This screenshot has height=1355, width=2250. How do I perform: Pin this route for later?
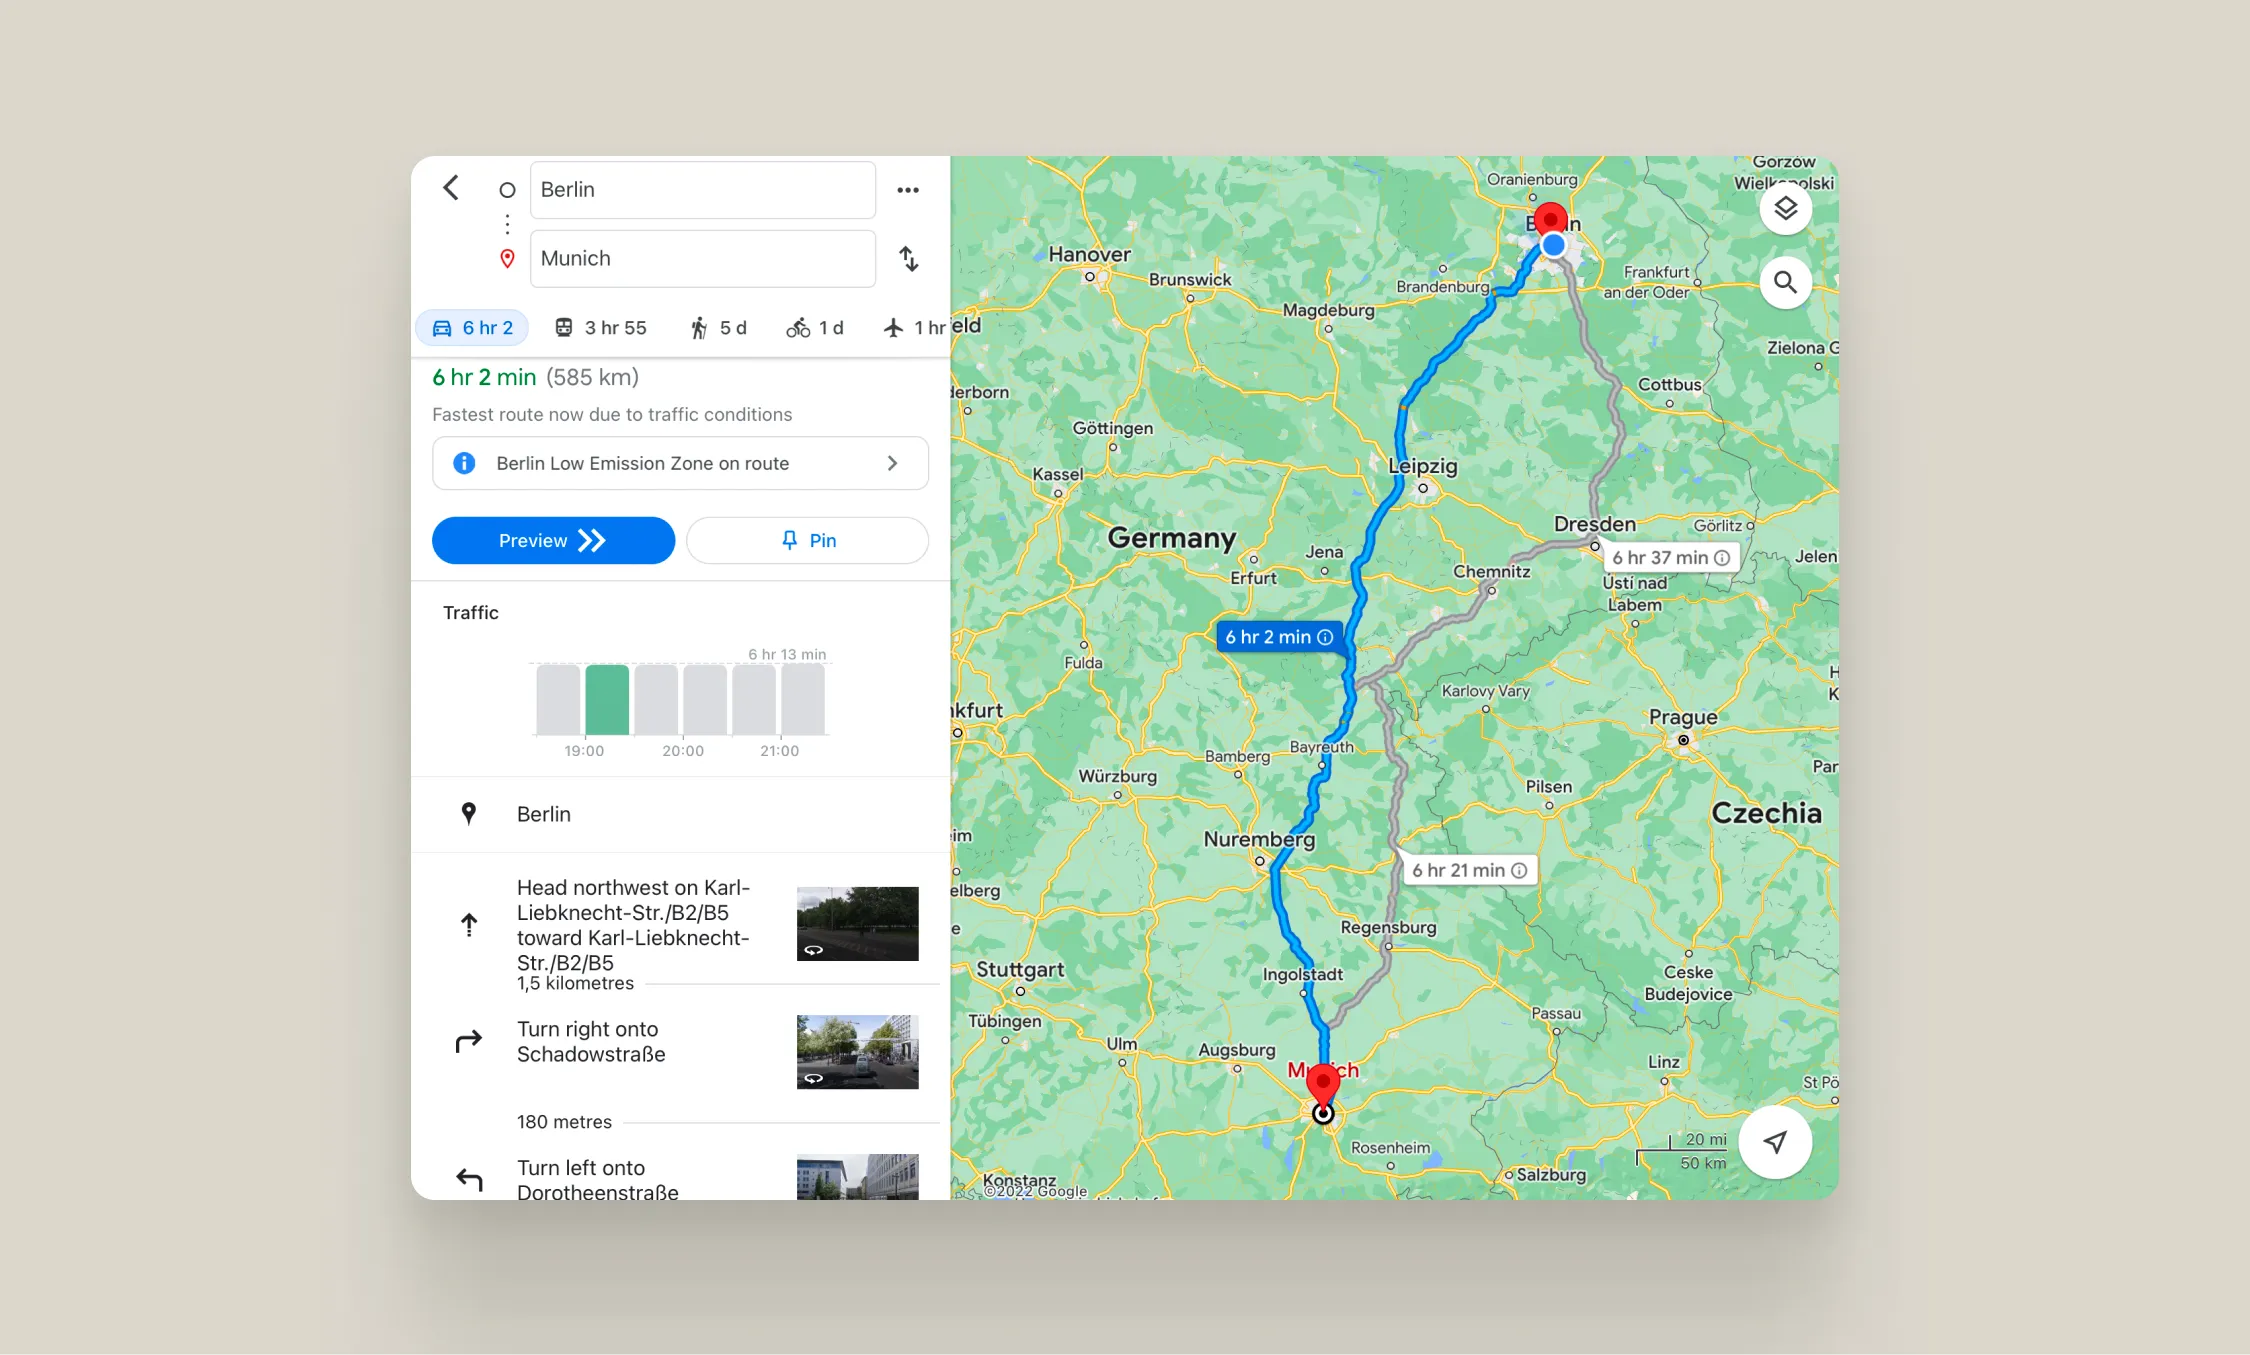pyautogui.click(x=807, y=540)
